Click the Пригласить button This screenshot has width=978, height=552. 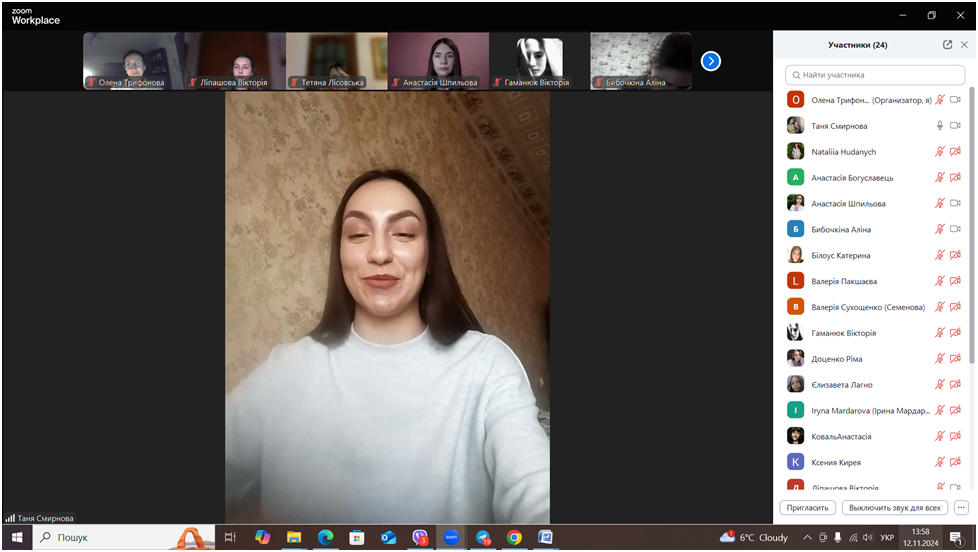point(807,508)
